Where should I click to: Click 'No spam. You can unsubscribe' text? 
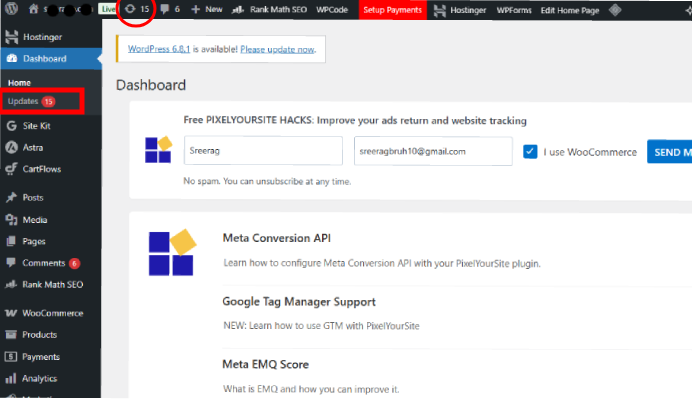[267, 181]
